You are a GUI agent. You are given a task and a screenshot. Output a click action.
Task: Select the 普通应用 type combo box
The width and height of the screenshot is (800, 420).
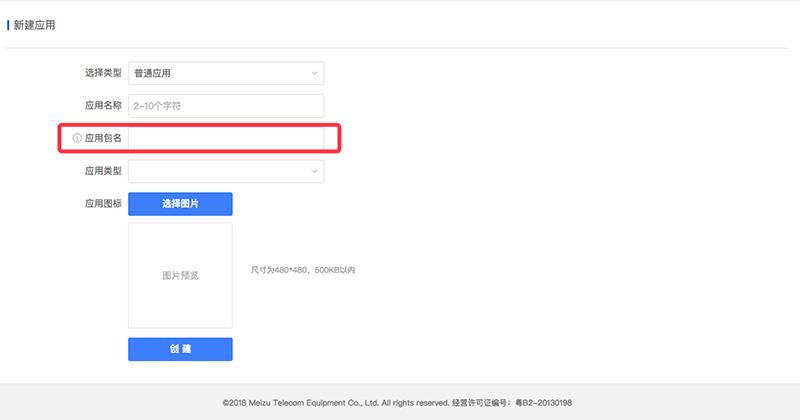(215, 73)
